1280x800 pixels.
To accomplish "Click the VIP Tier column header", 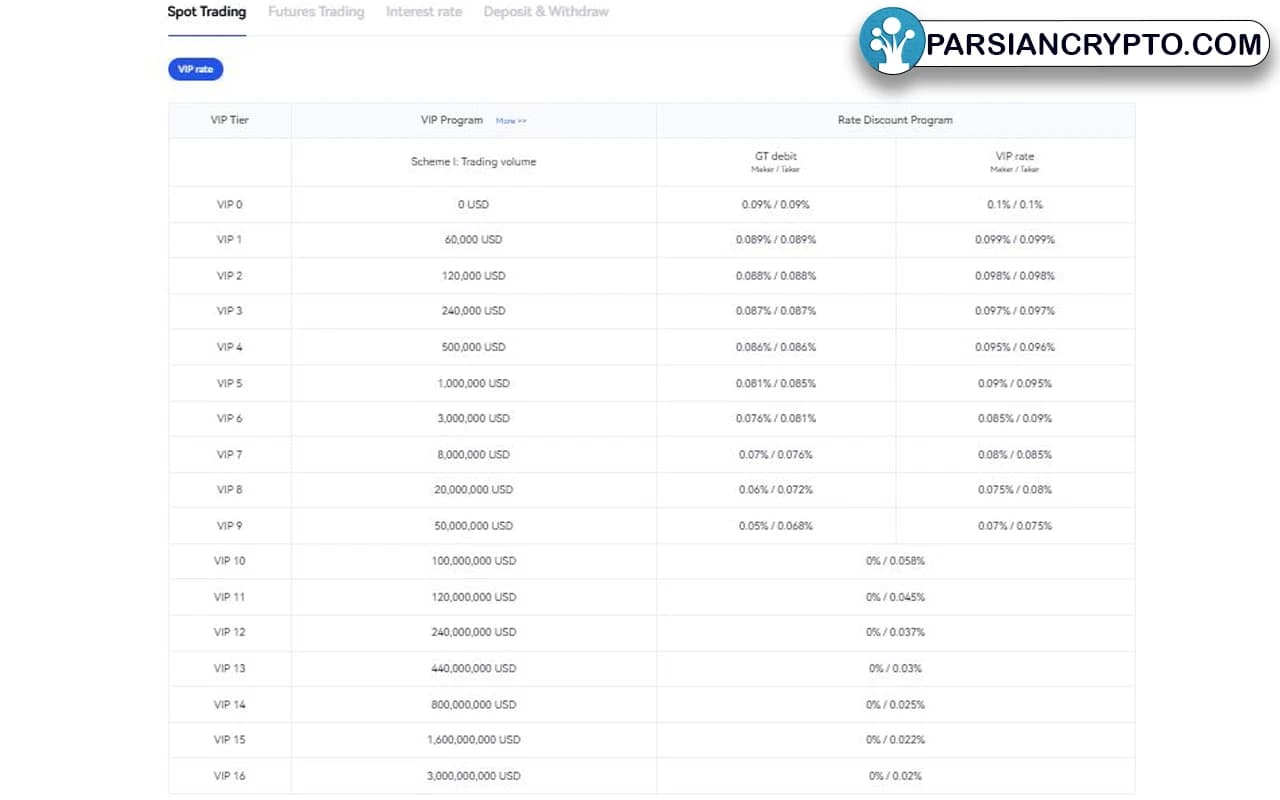I will point(230,120).
